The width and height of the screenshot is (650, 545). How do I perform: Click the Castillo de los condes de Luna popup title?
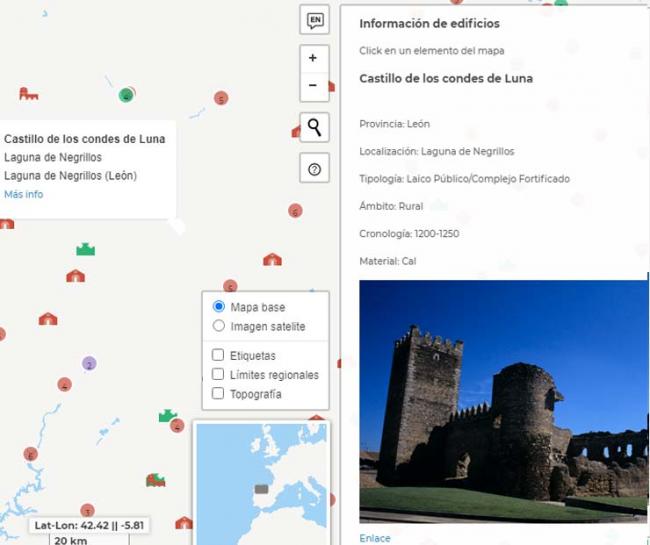coord(84,139)
